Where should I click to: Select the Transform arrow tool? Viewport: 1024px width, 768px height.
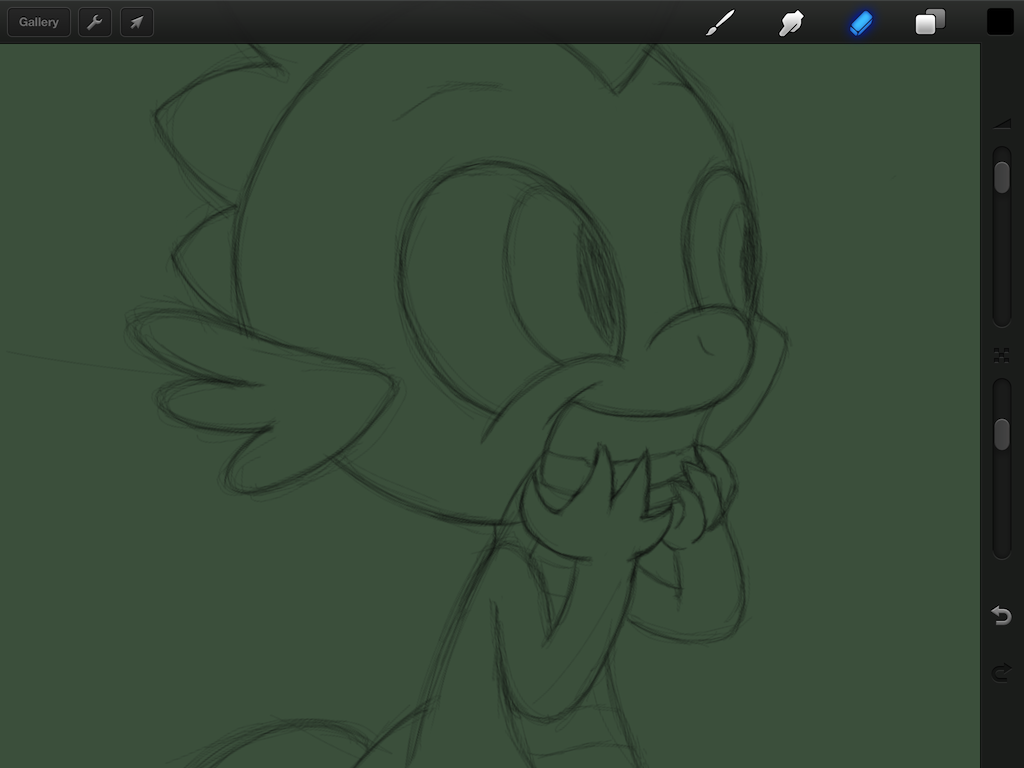coord(137,22)
